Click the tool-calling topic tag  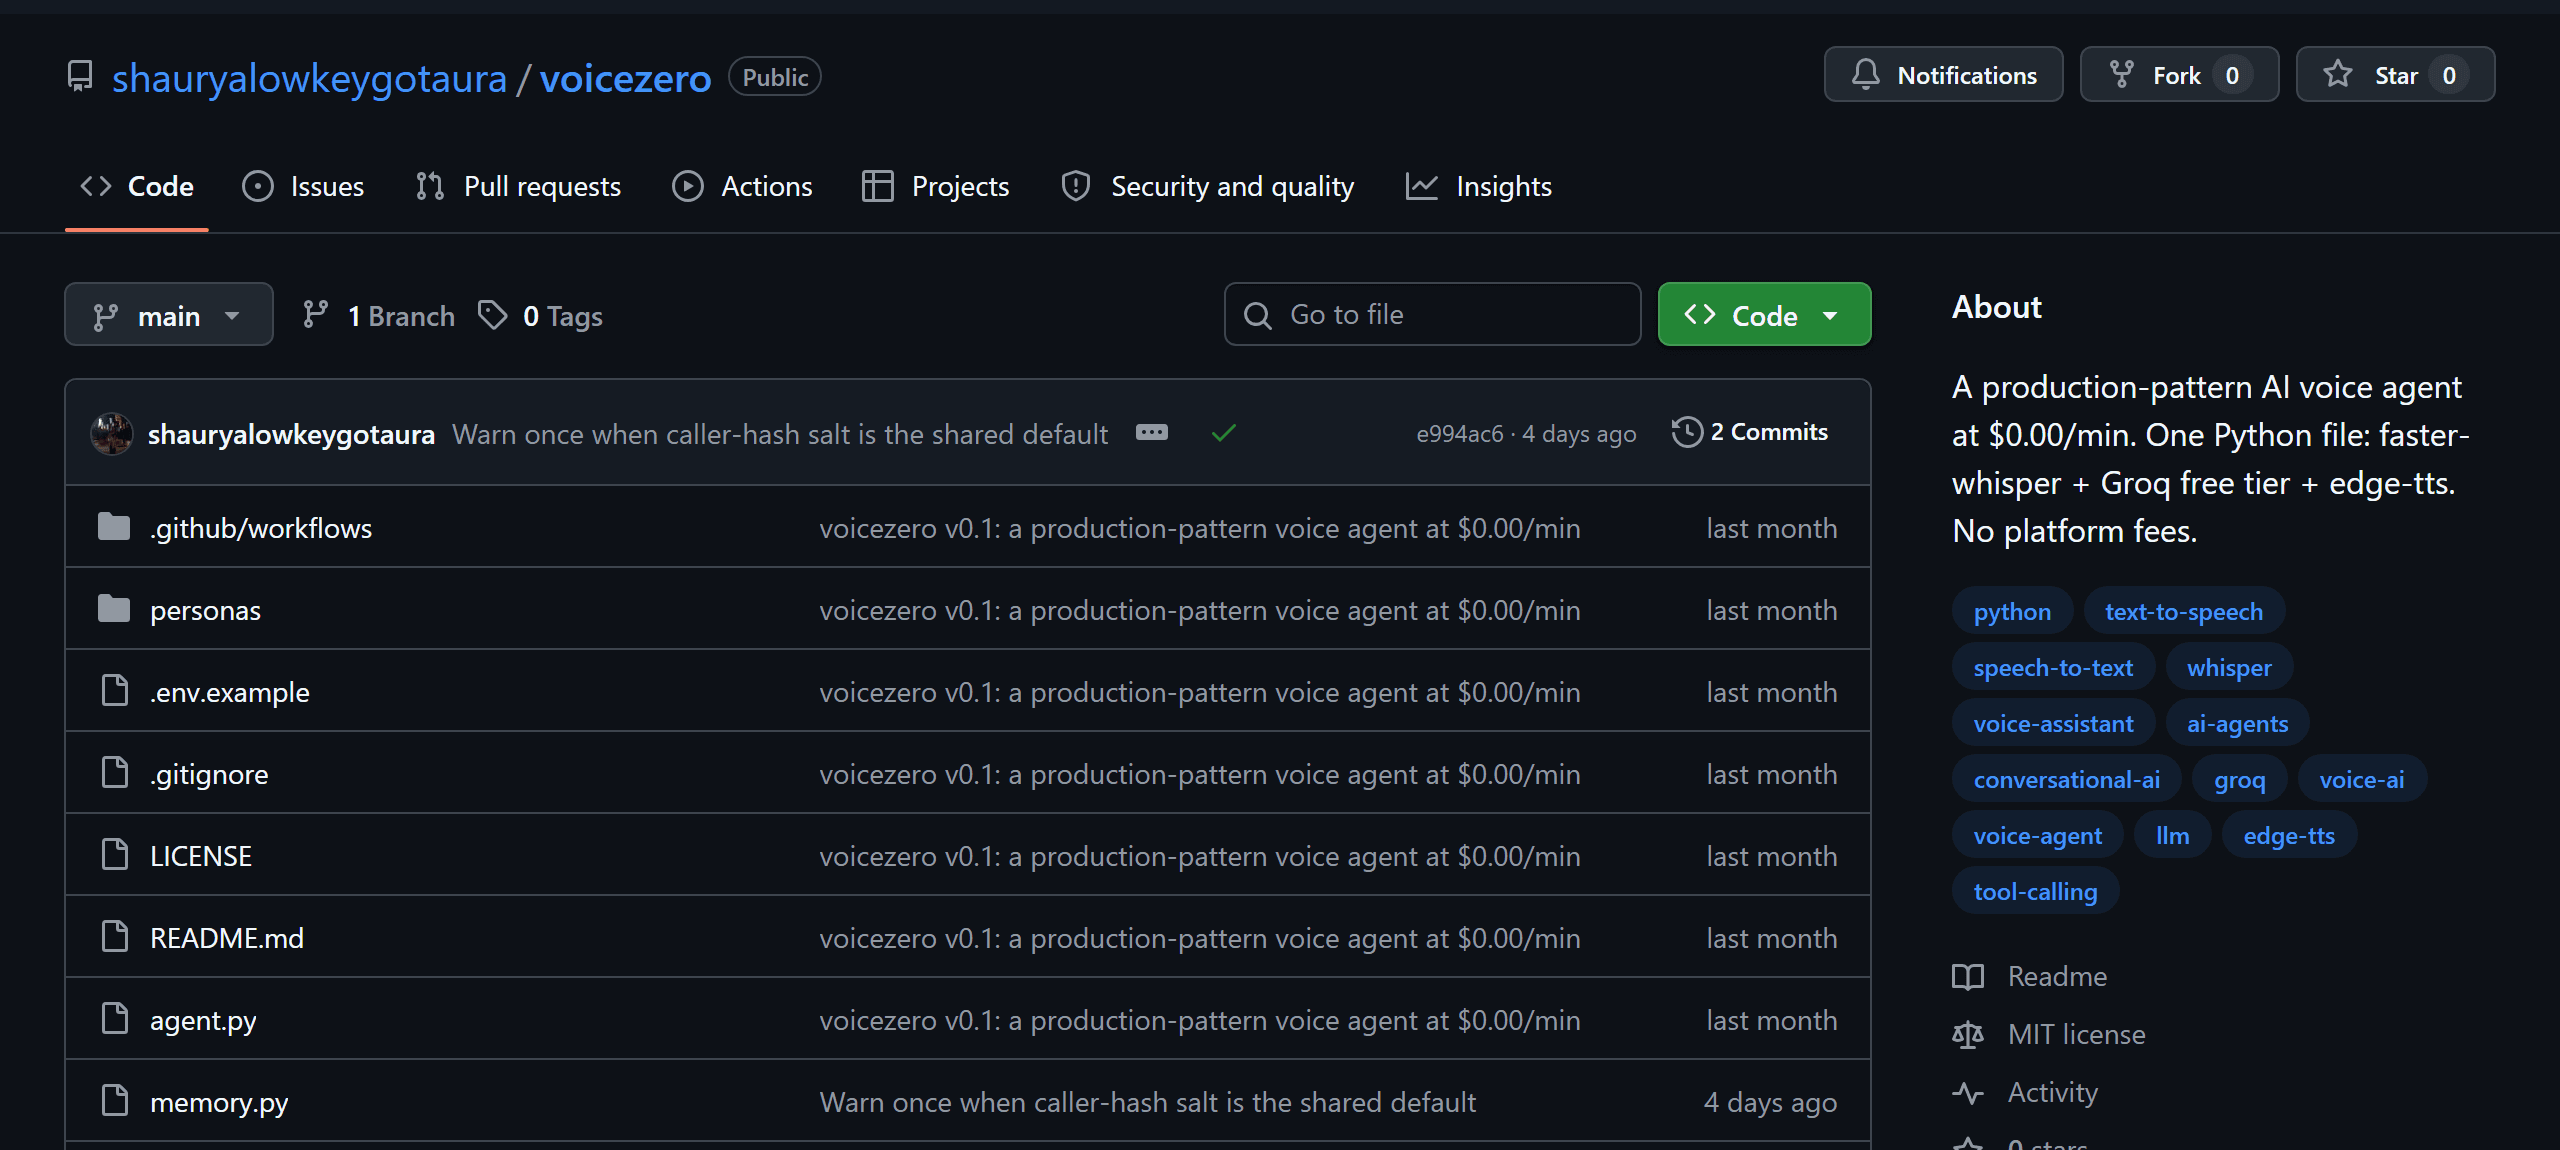click(2035, 891)
